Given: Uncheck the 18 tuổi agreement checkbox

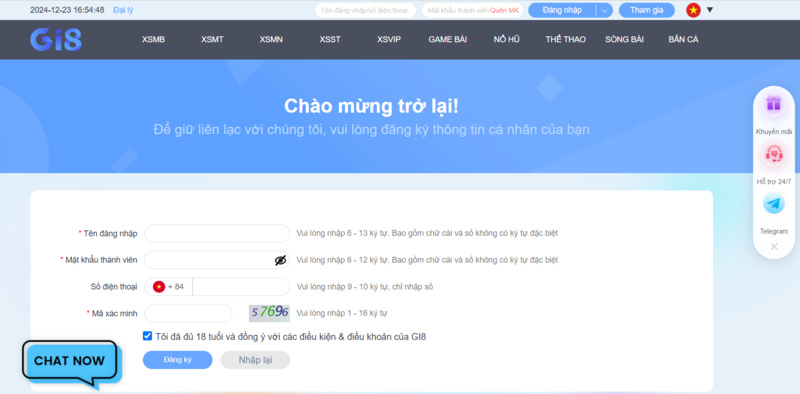Looking at the screenshot, I should click(x=147, y=336).
